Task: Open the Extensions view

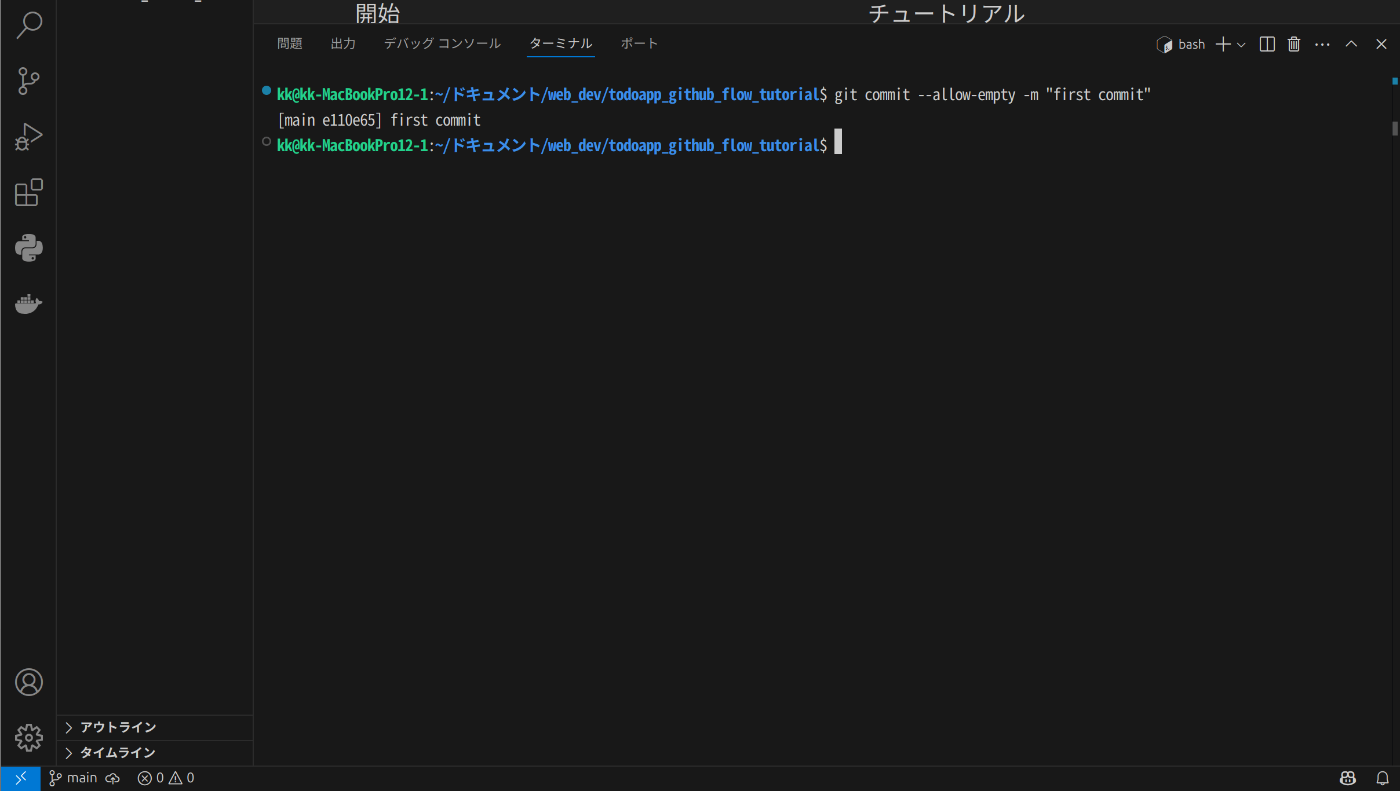Action: pos(29,192)
